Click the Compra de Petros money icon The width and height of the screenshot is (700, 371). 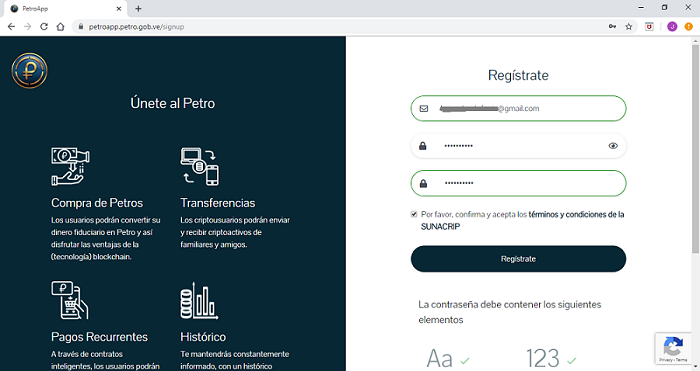click(70, 167)
